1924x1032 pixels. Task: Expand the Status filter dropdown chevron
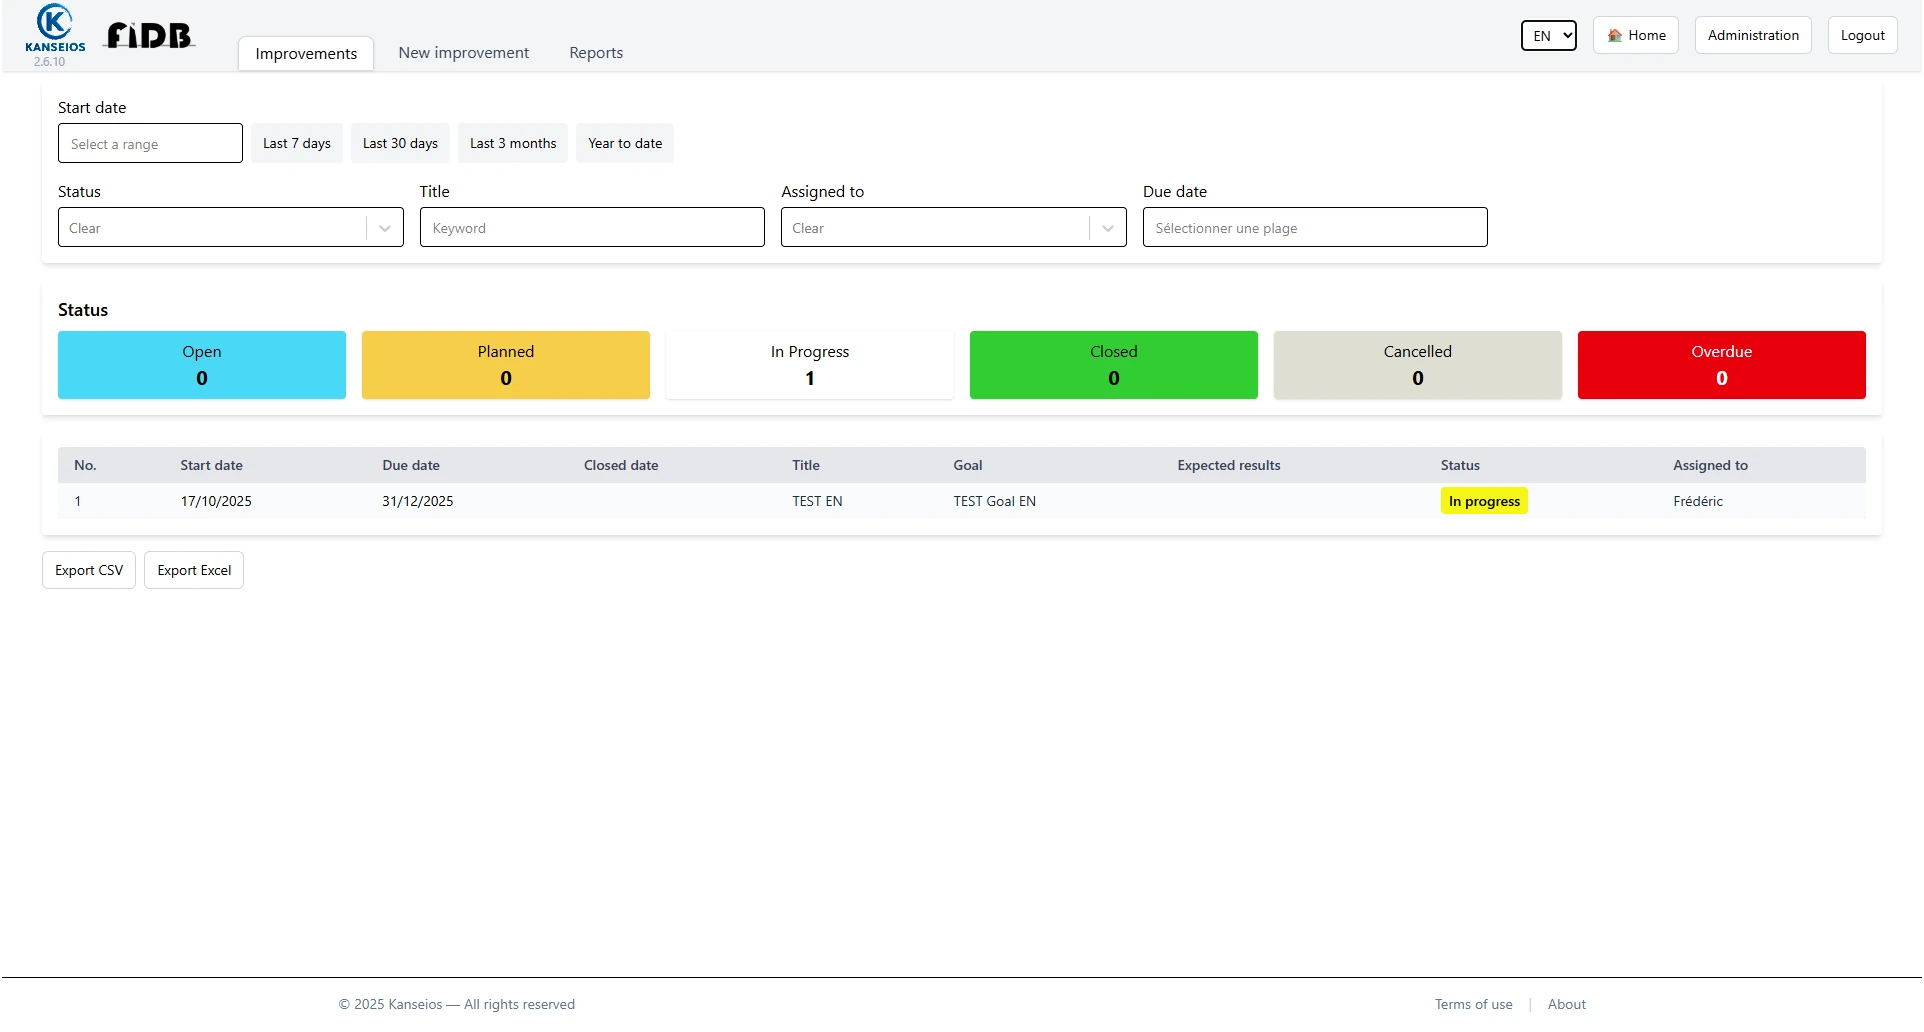(x=384, y=228)
